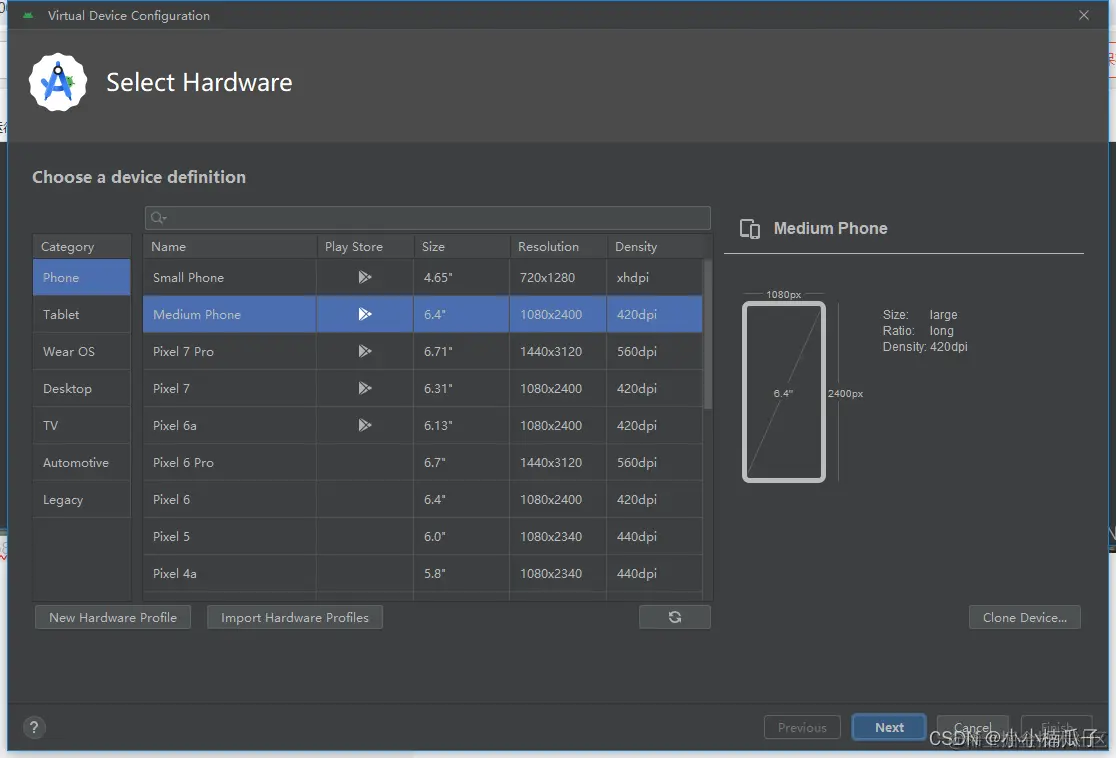Click the Medium Phone preview outline

[784, 391]
